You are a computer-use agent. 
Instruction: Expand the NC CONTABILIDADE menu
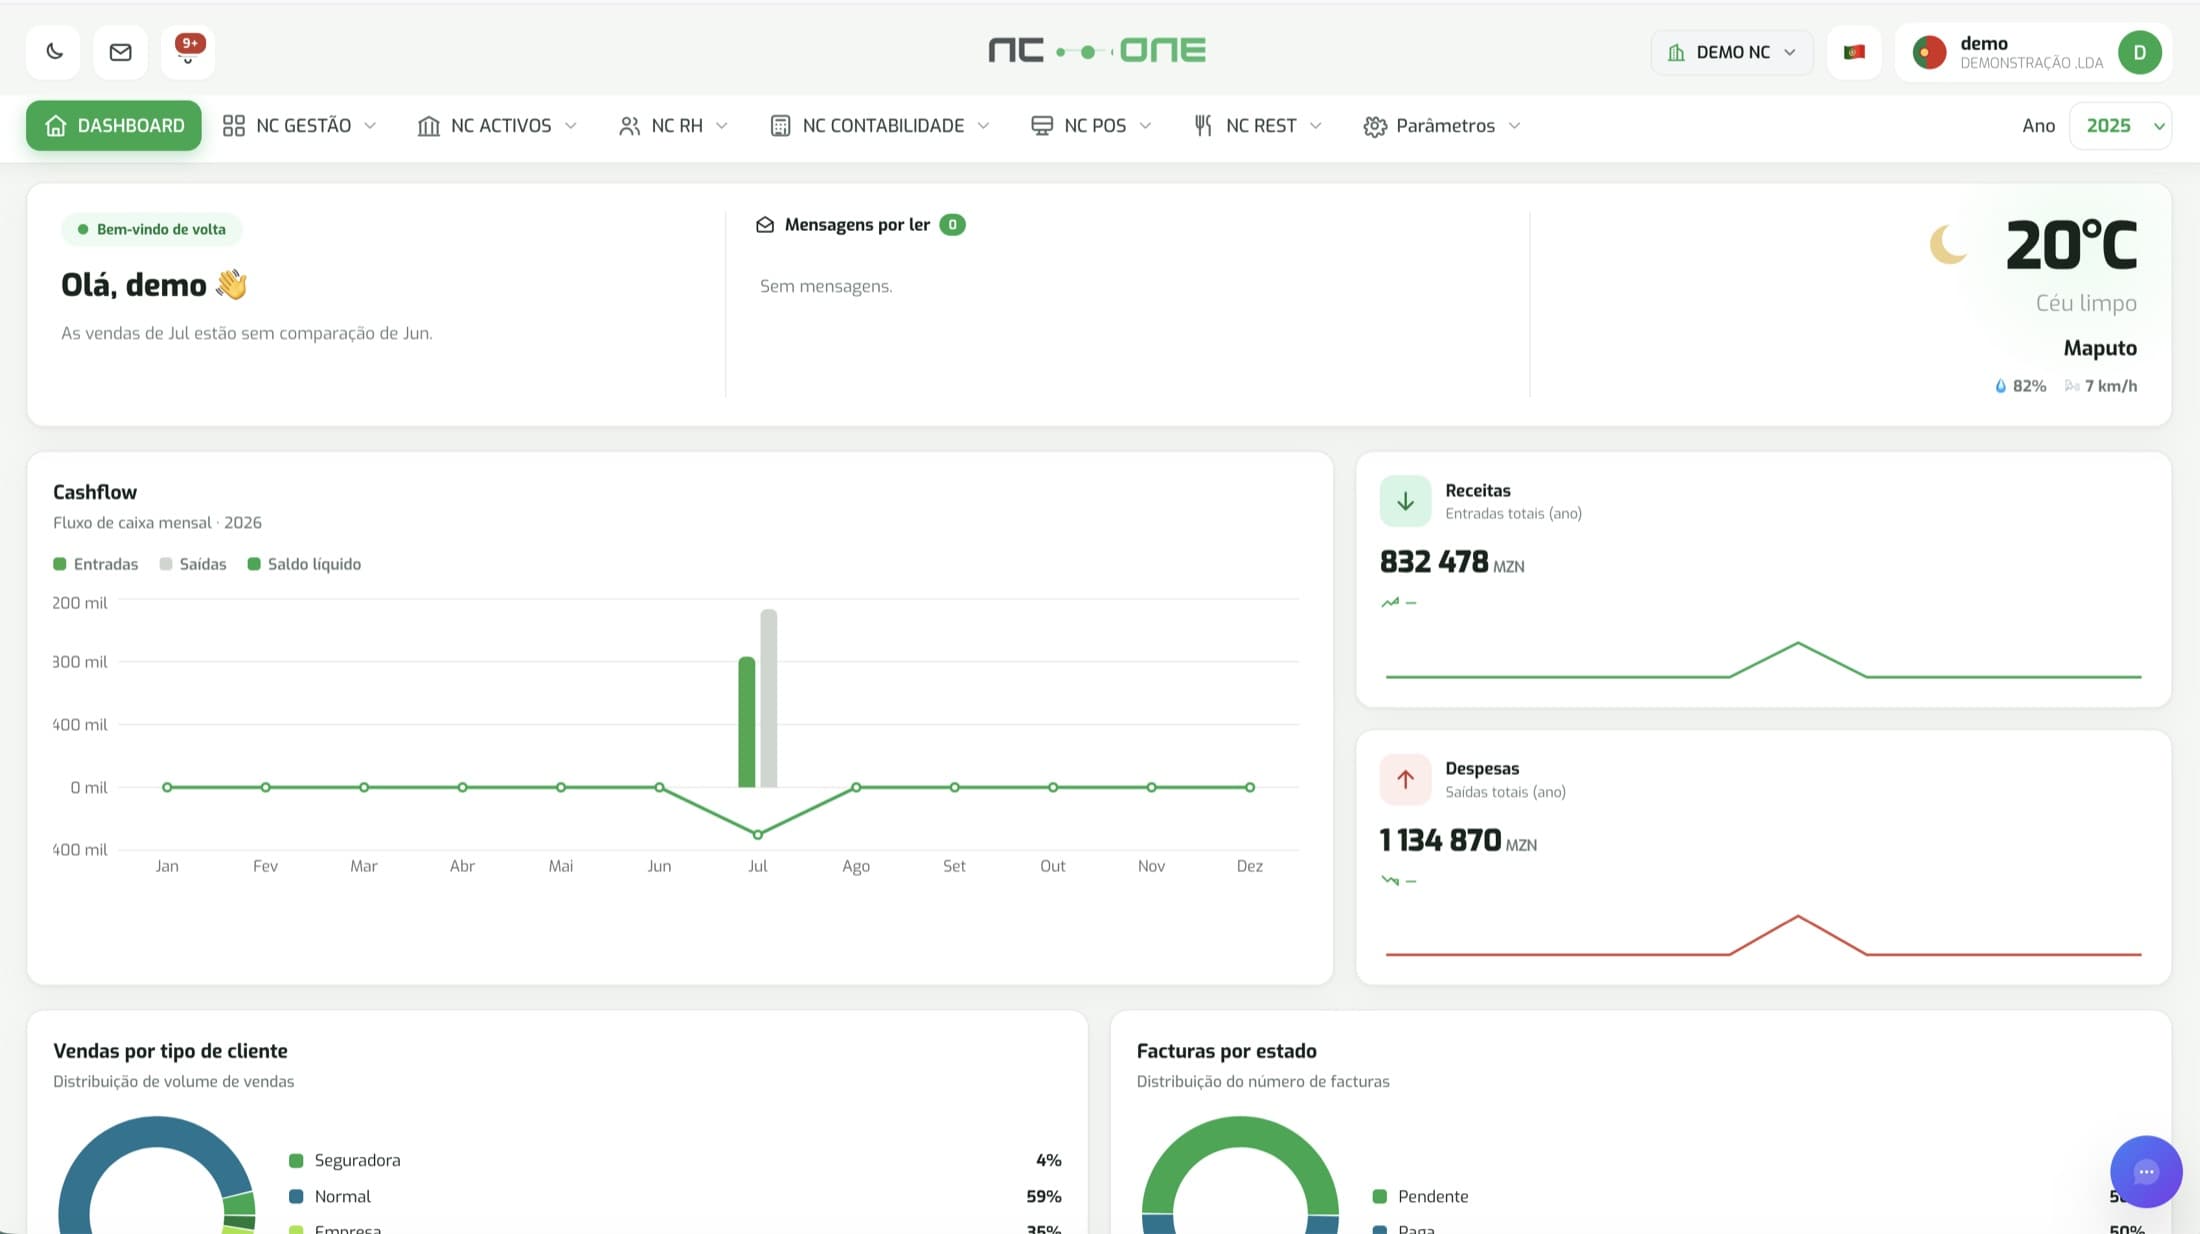(880, 126)
